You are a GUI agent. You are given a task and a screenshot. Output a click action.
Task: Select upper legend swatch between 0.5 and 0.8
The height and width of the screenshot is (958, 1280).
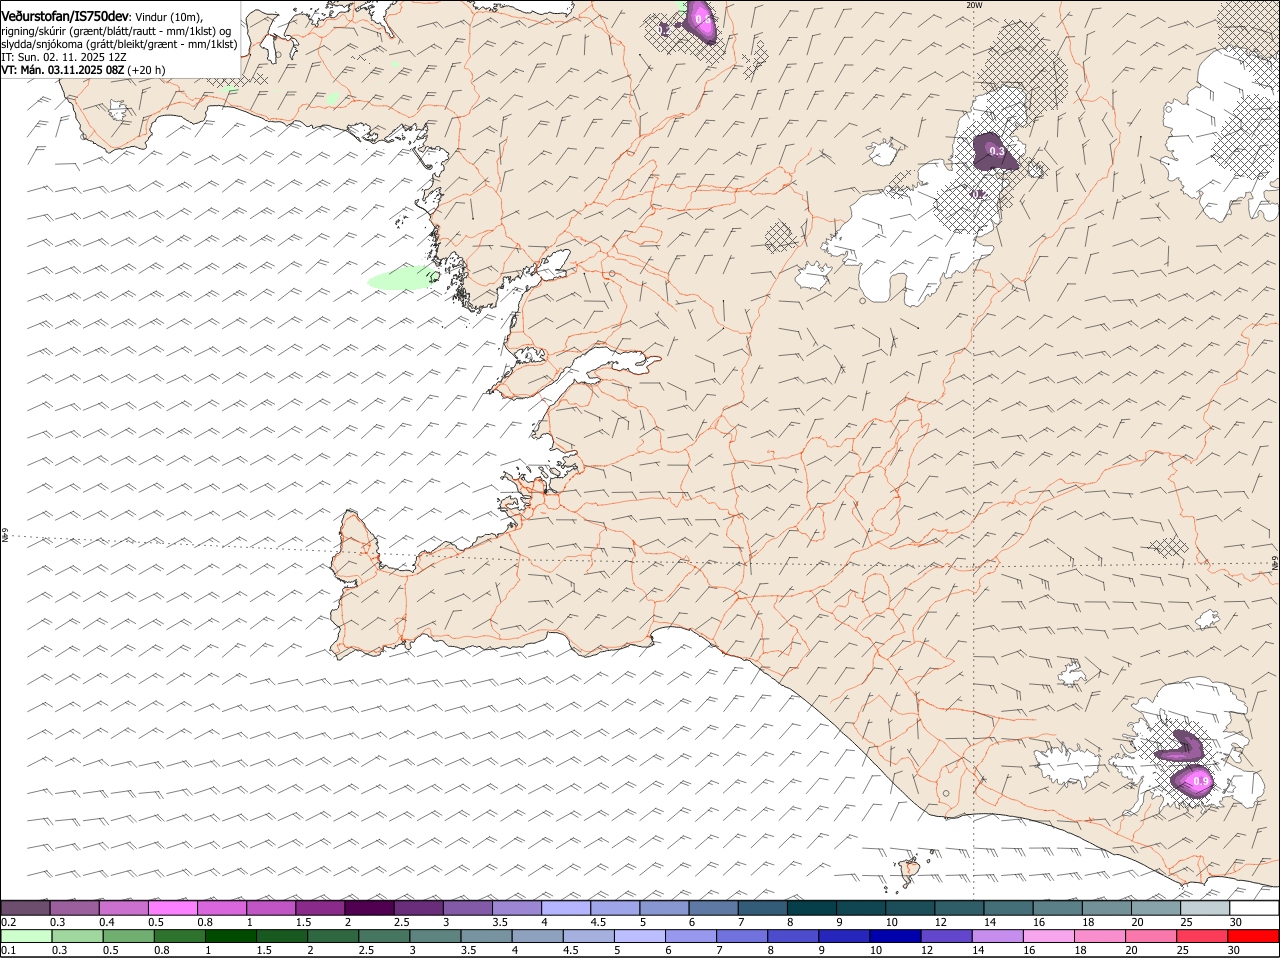click(172, 907)
